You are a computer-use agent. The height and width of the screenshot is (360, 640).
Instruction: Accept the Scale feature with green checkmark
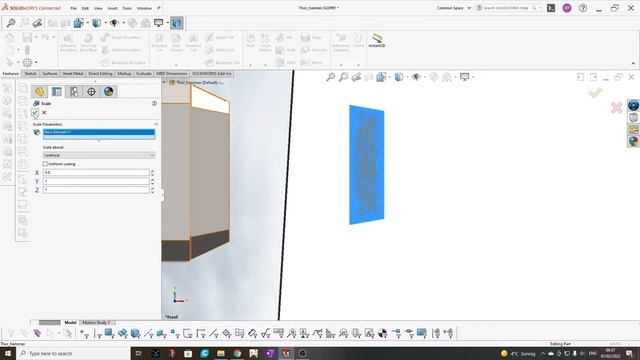(x=35, y=113)
